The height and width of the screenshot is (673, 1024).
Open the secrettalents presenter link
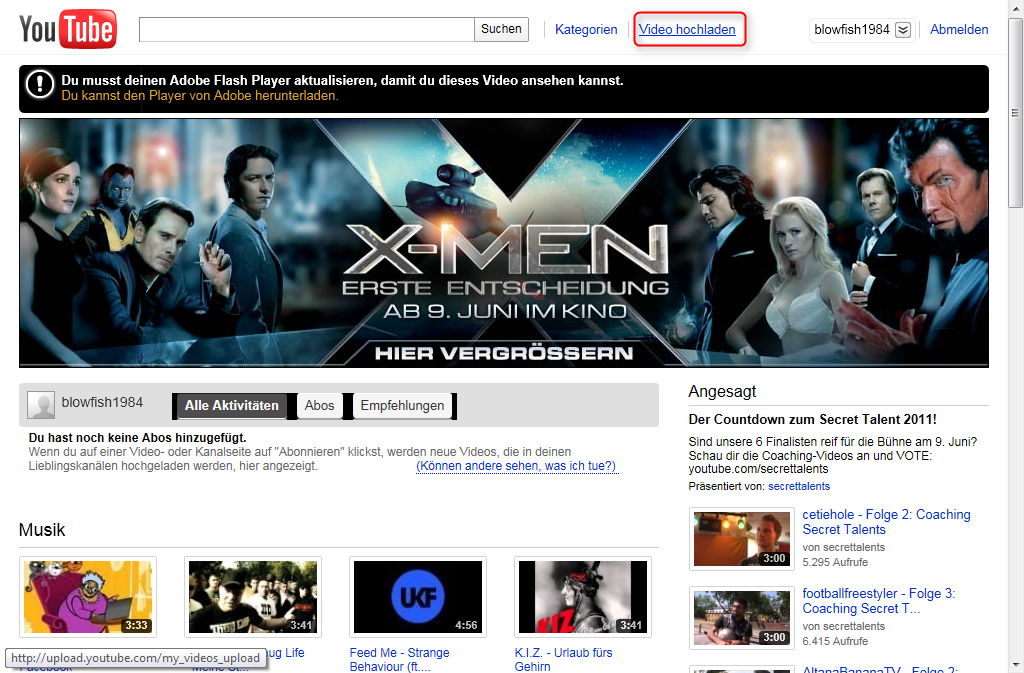pos(798,486)
